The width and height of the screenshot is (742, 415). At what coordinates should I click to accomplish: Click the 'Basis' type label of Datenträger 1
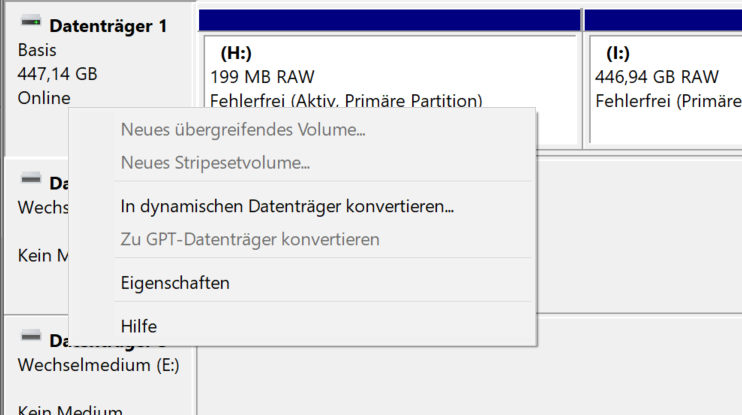coord(37,50)
